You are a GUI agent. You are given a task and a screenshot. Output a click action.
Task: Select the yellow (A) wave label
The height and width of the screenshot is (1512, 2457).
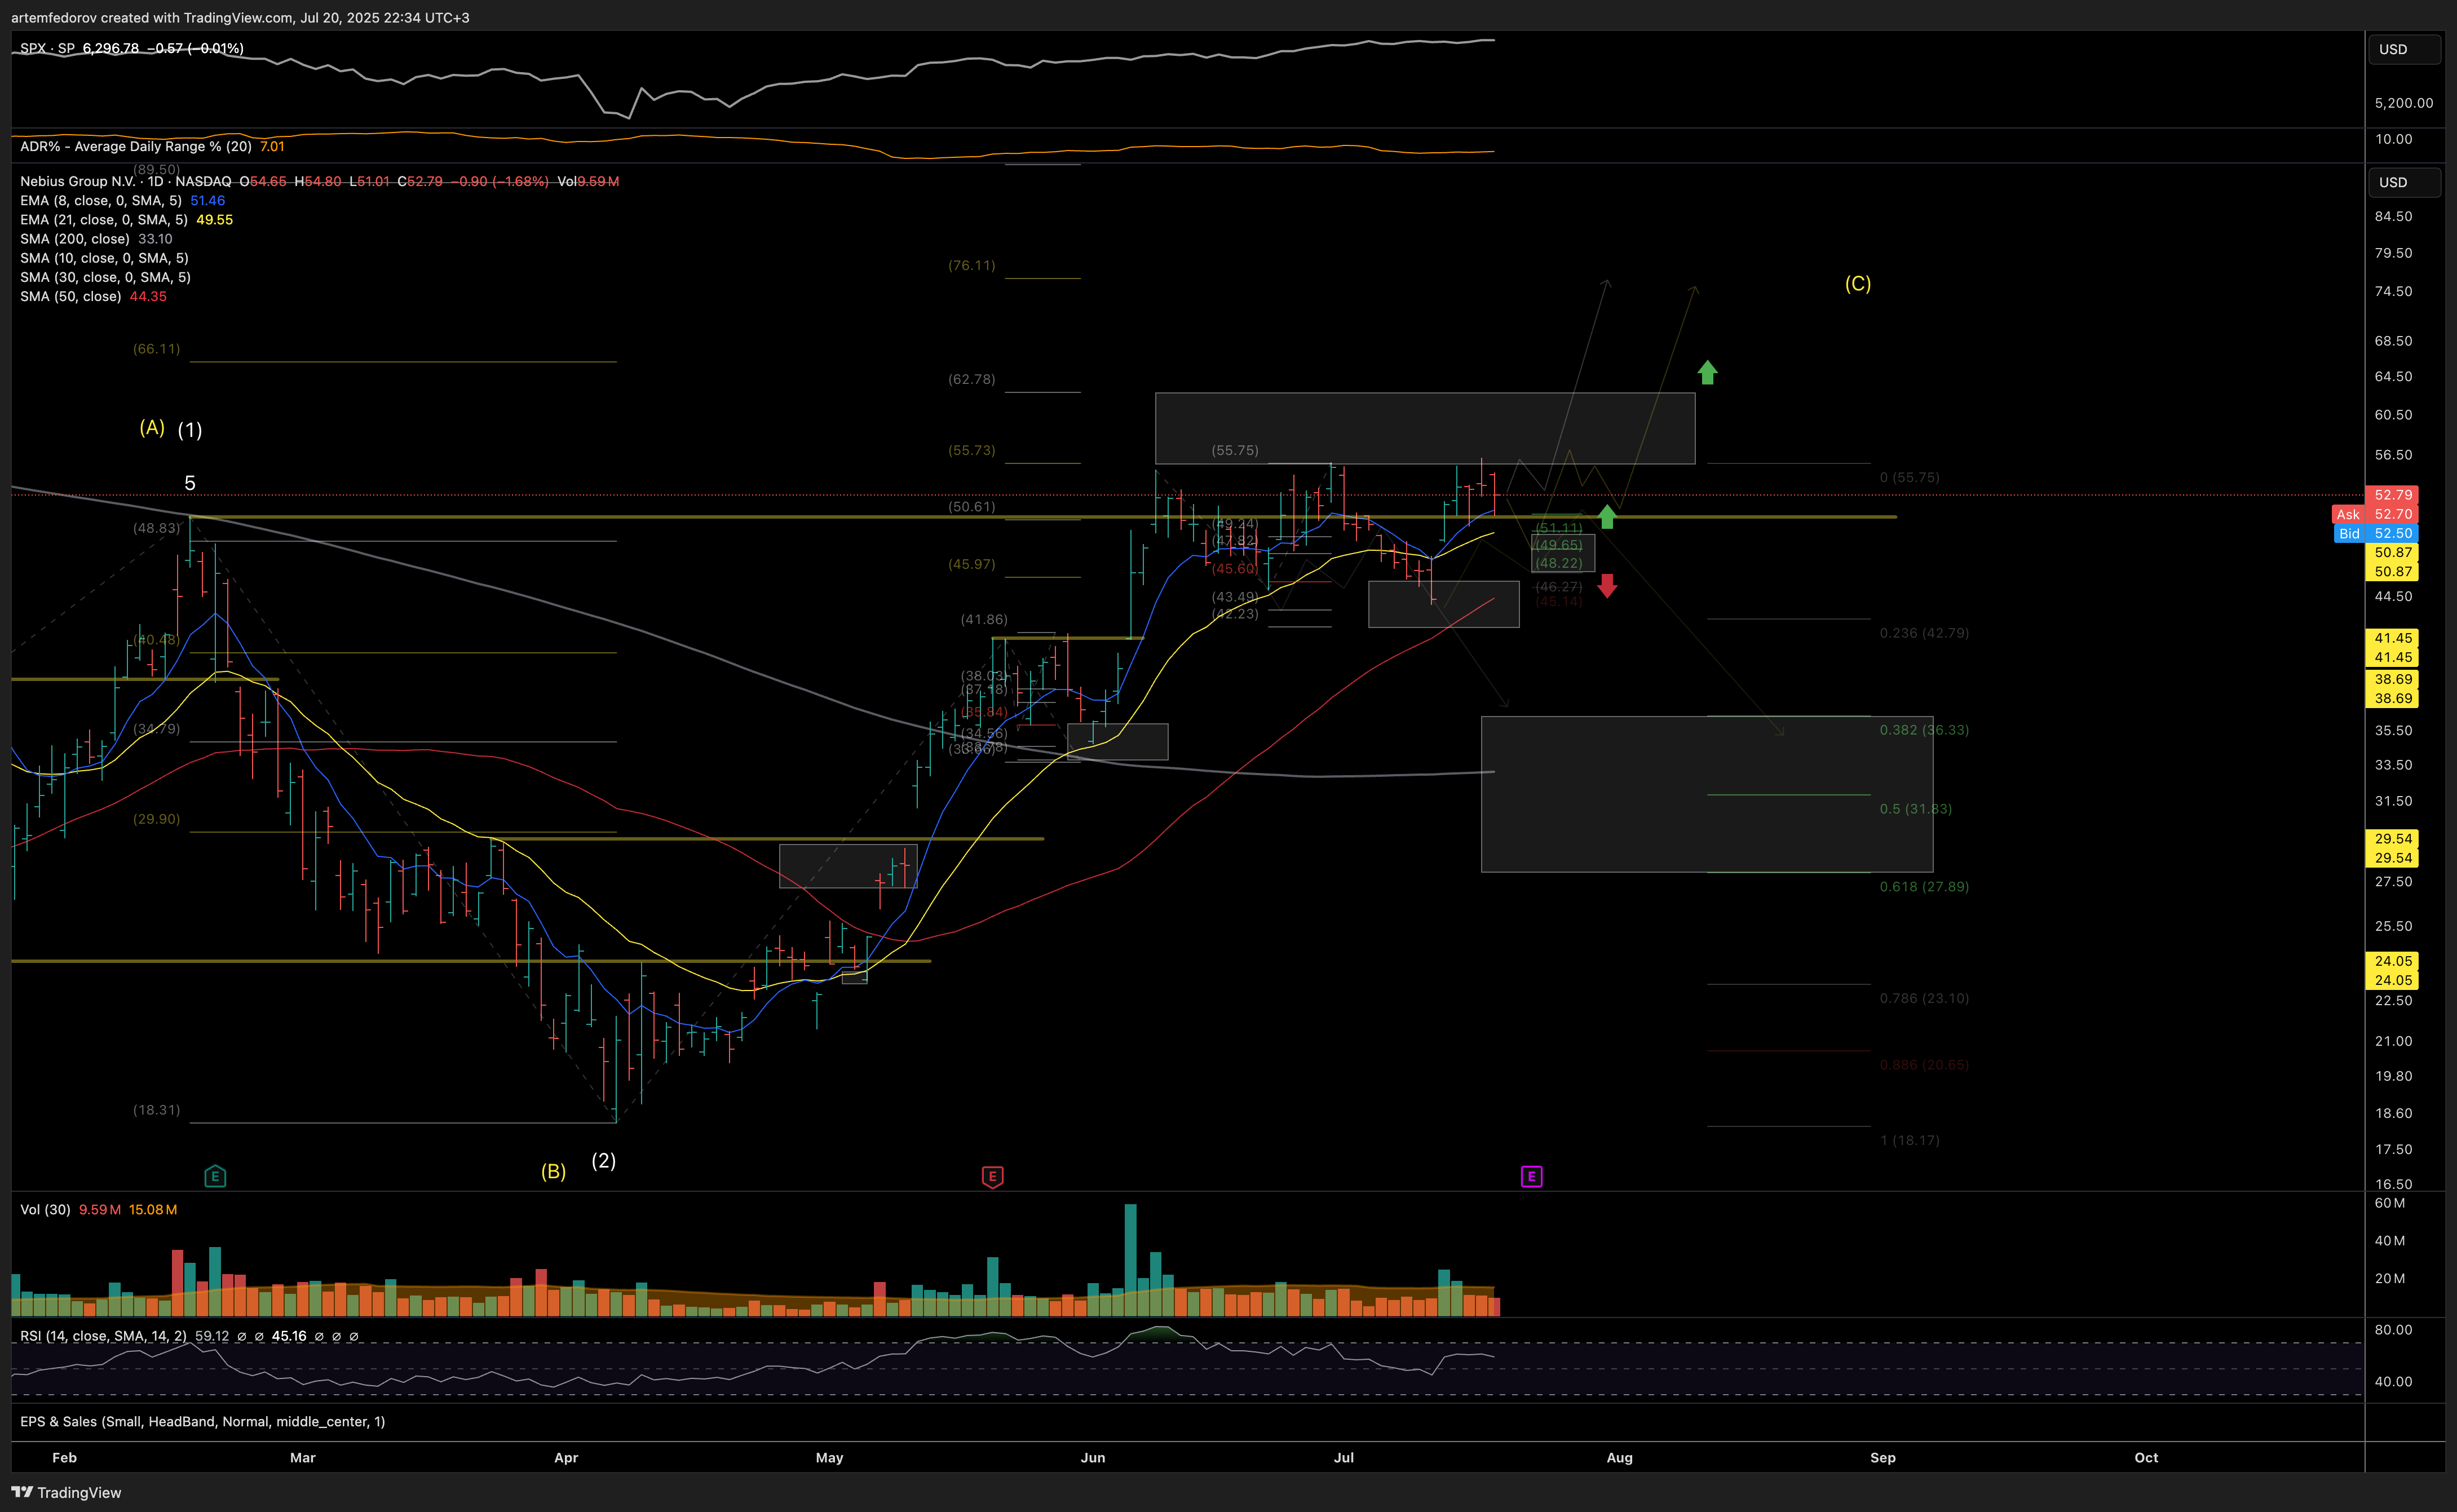tap(152, 427)
